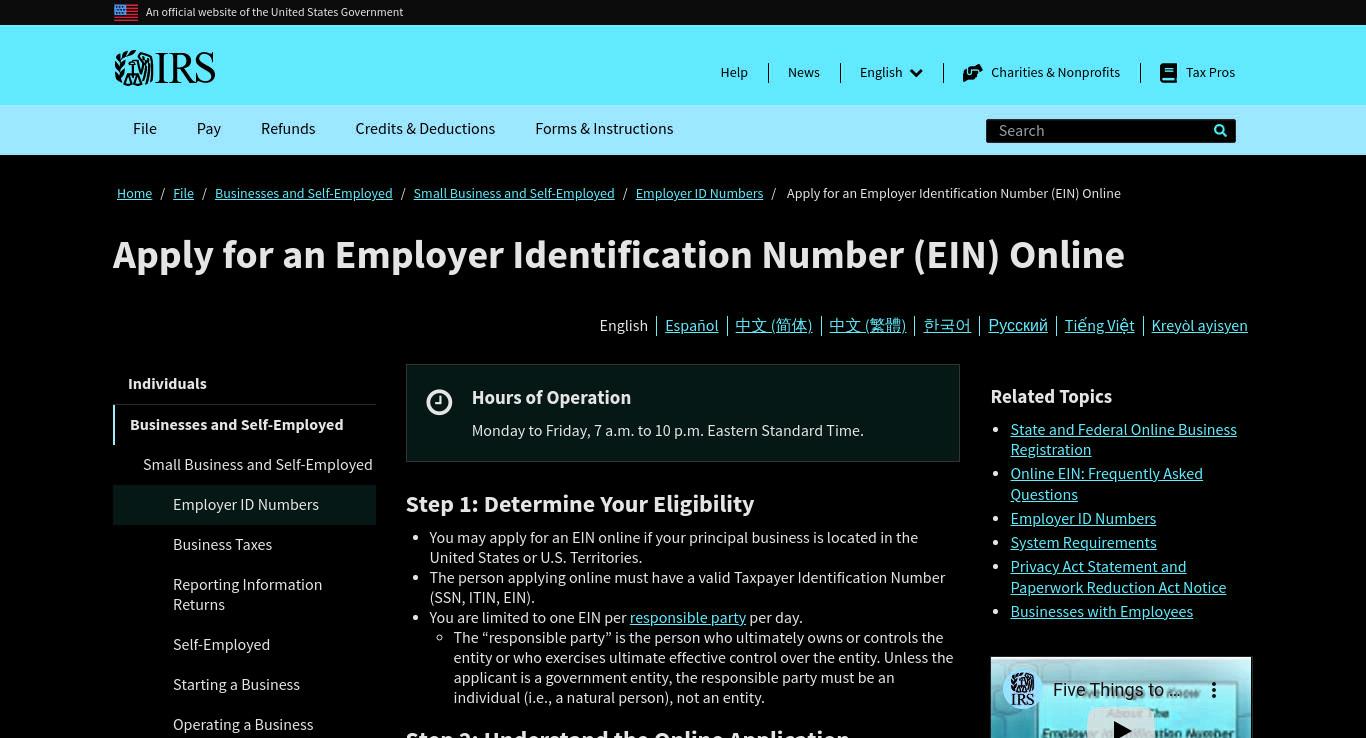Click the IRS logo
The width and height of the screenshot is (1366, 738).
tap(165, 68)
